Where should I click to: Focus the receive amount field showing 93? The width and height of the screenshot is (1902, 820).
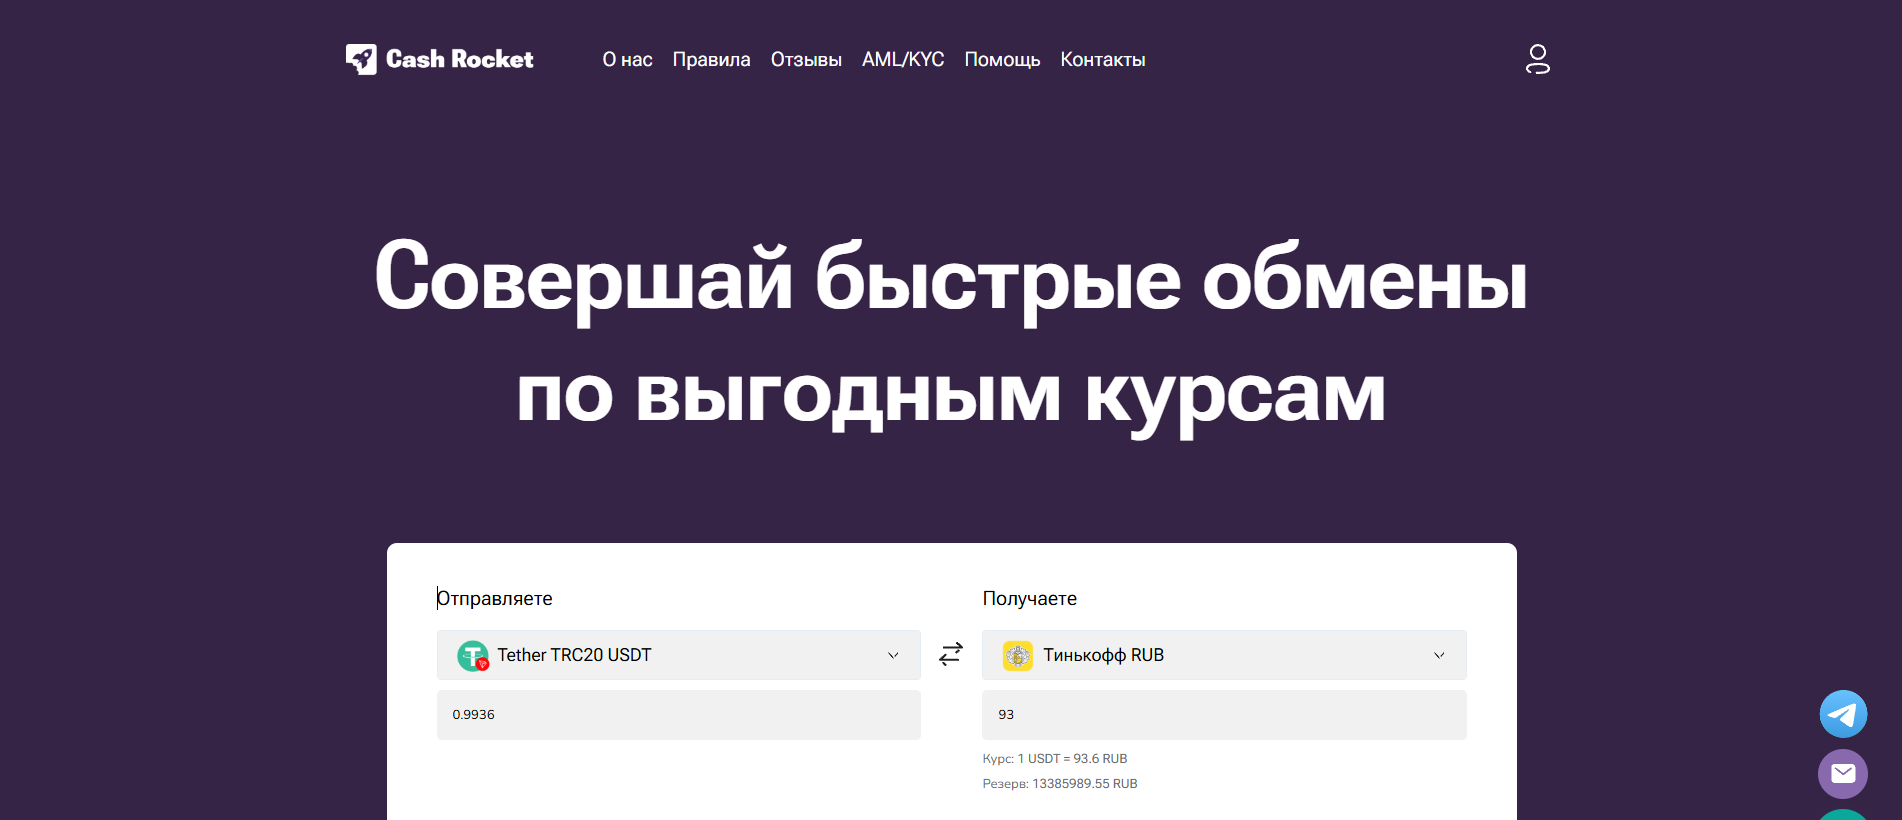1223,715
